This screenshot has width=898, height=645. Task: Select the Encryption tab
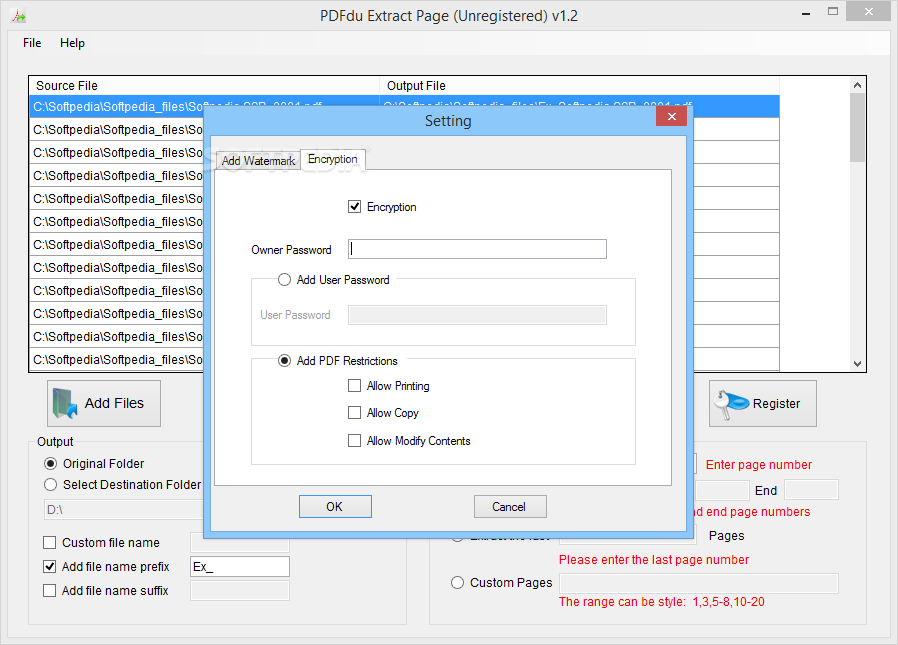pos(333,159)
